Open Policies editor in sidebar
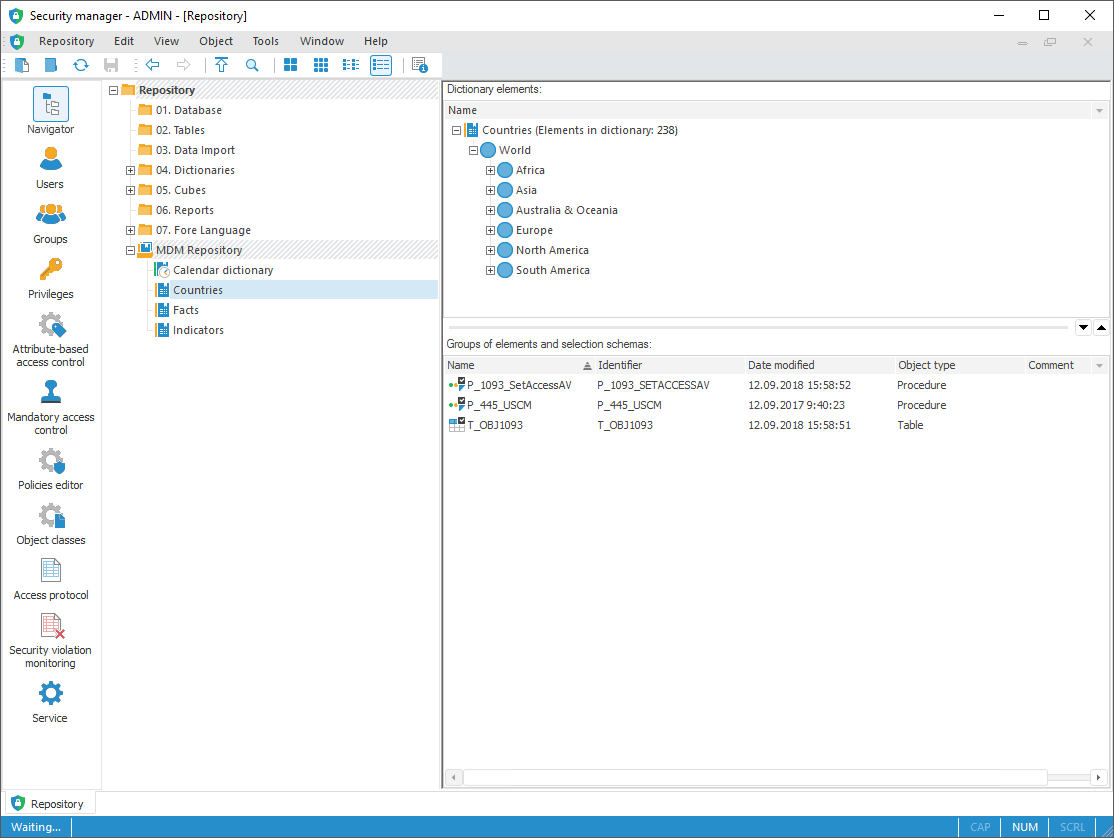 pos(50,468)
